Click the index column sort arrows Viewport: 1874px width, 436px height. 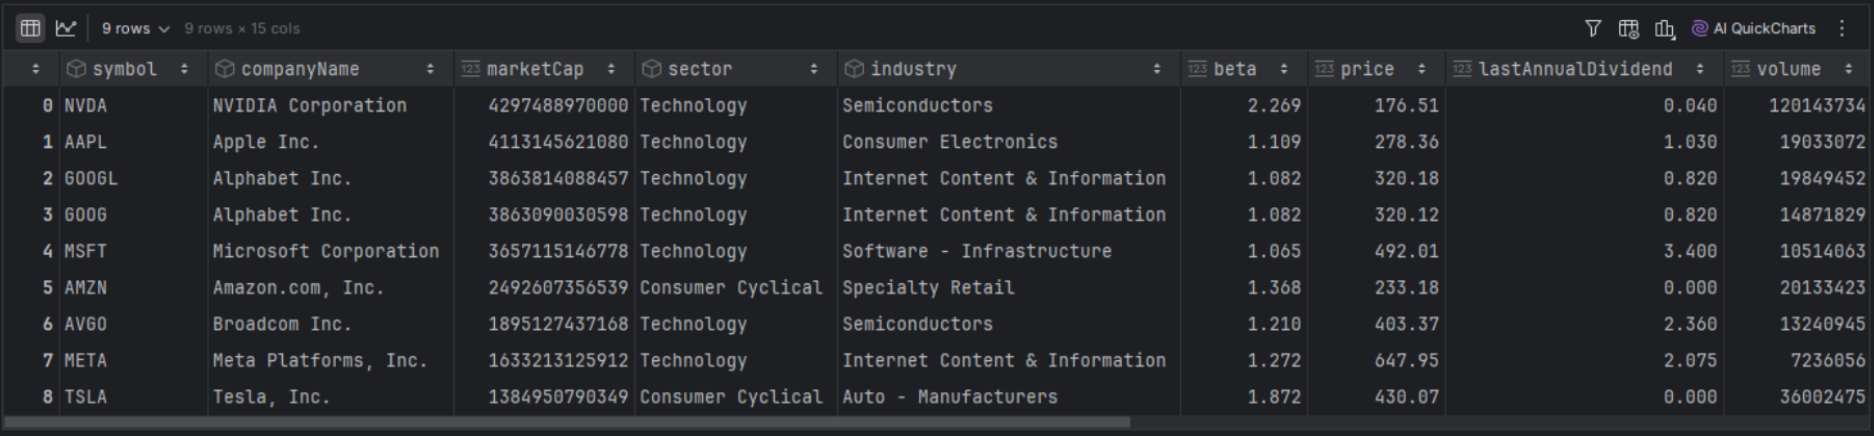36,69
